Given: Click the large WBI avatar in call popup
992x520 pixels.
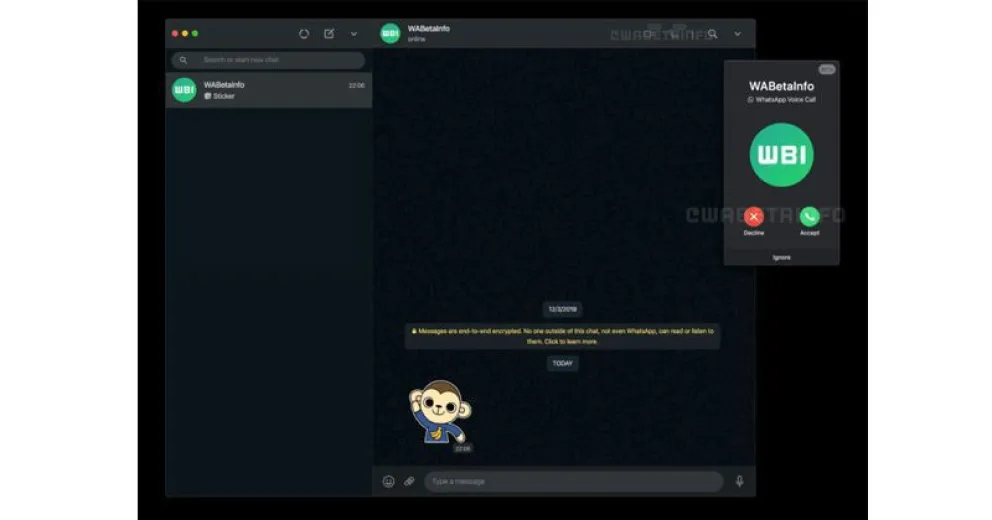Looking at the screenshot, I should (781, 155).
